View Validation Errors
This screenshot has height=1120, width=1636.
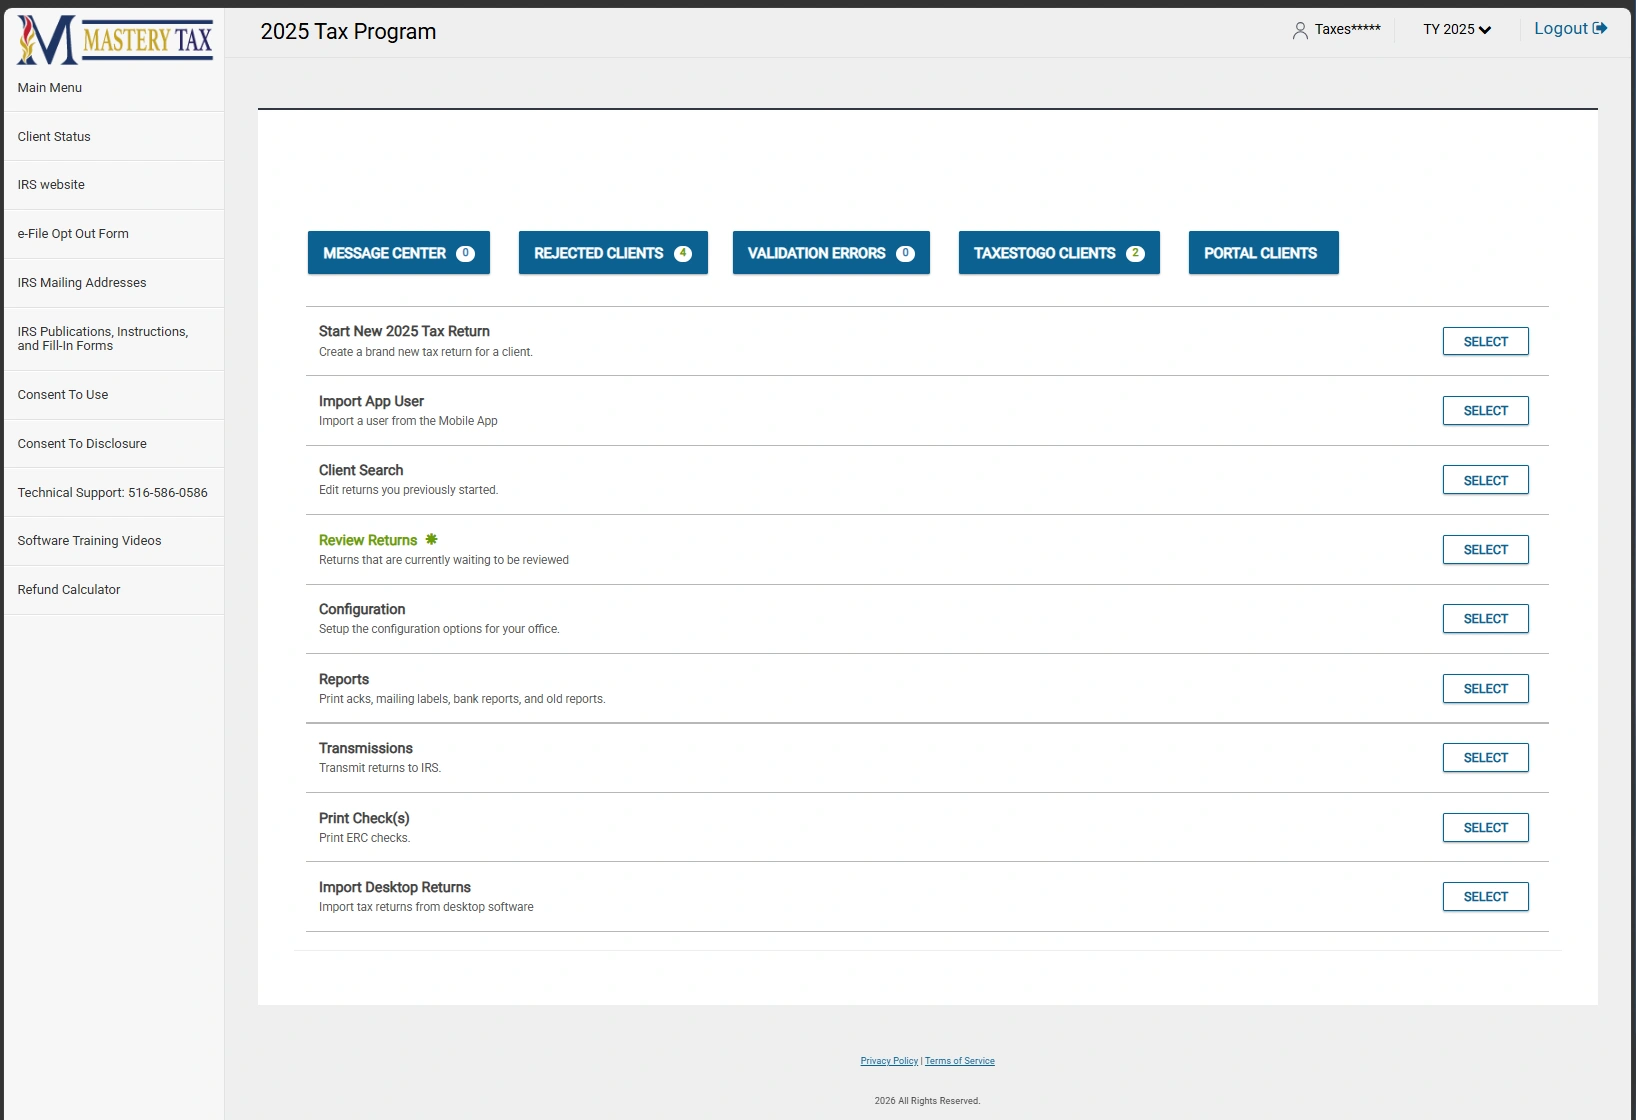pos(831,253)
